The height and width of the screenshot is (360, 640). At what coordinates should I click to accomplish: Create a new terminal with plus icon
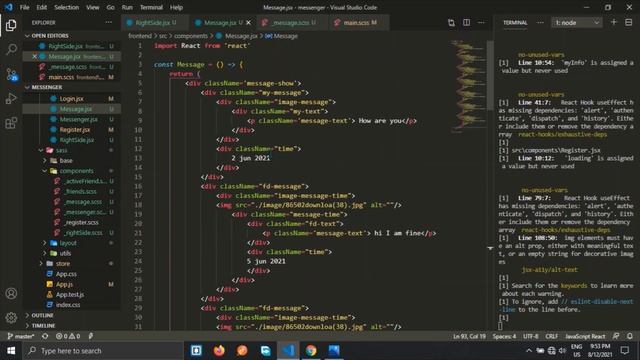click(613, 22)
